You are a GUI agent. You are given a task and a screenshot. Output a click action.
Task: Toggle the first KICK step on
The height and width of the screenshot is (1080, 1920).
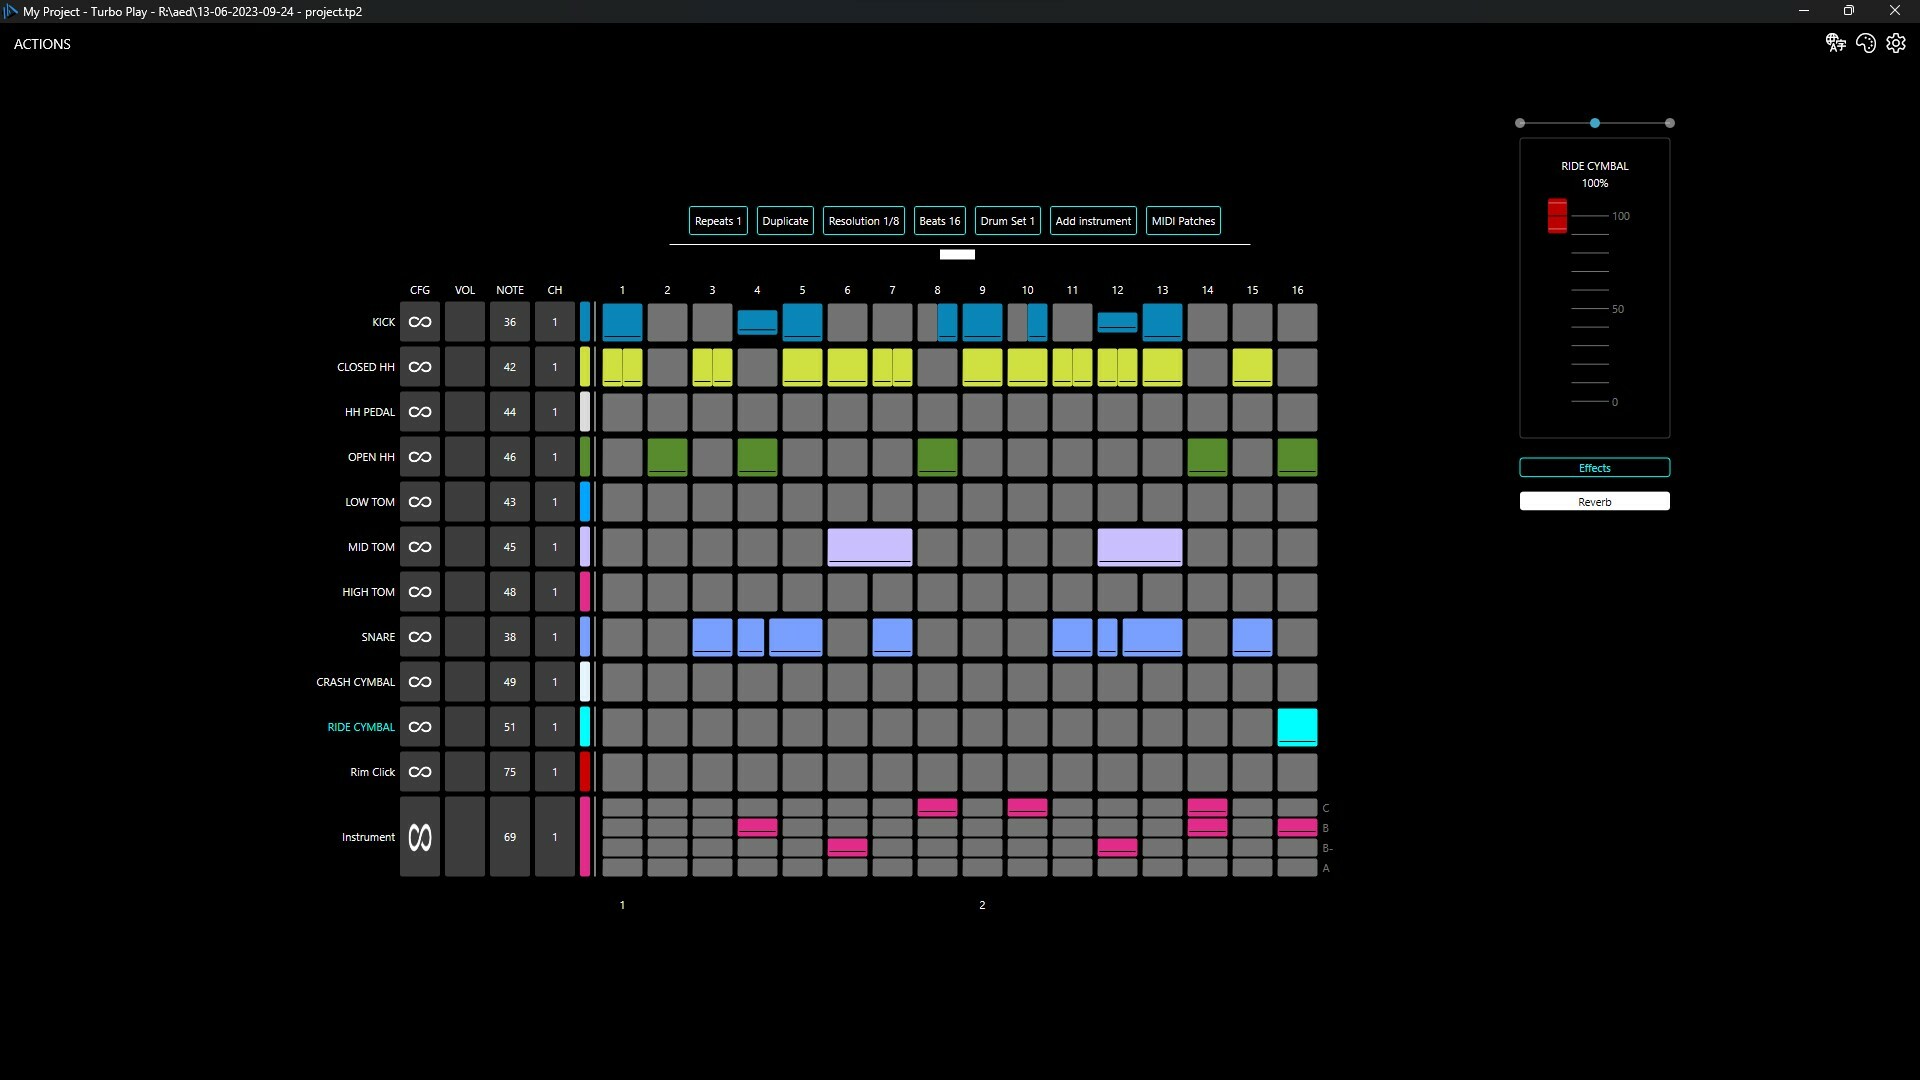(x=622, y=322)
